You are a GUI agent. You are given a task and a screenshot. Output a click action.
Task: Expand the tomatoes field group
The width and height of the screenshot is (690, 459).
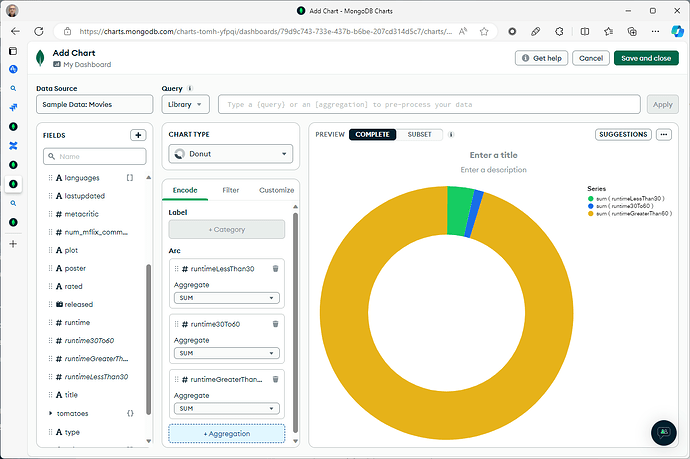point(50,413)
